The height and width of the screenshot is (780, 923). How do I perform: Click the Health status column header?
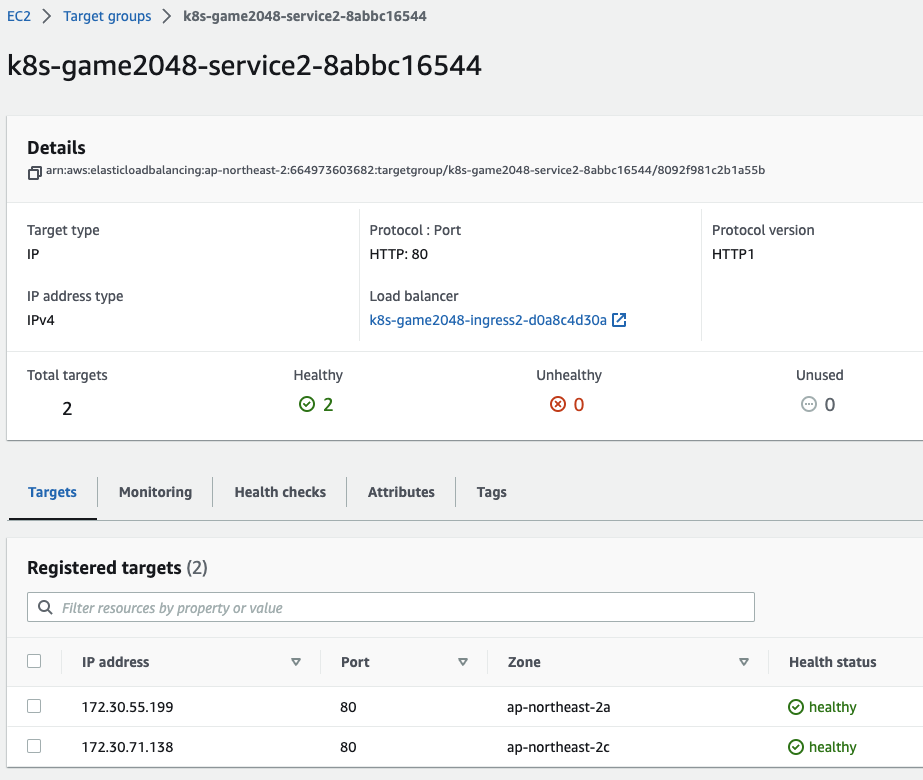click(832, 662)
